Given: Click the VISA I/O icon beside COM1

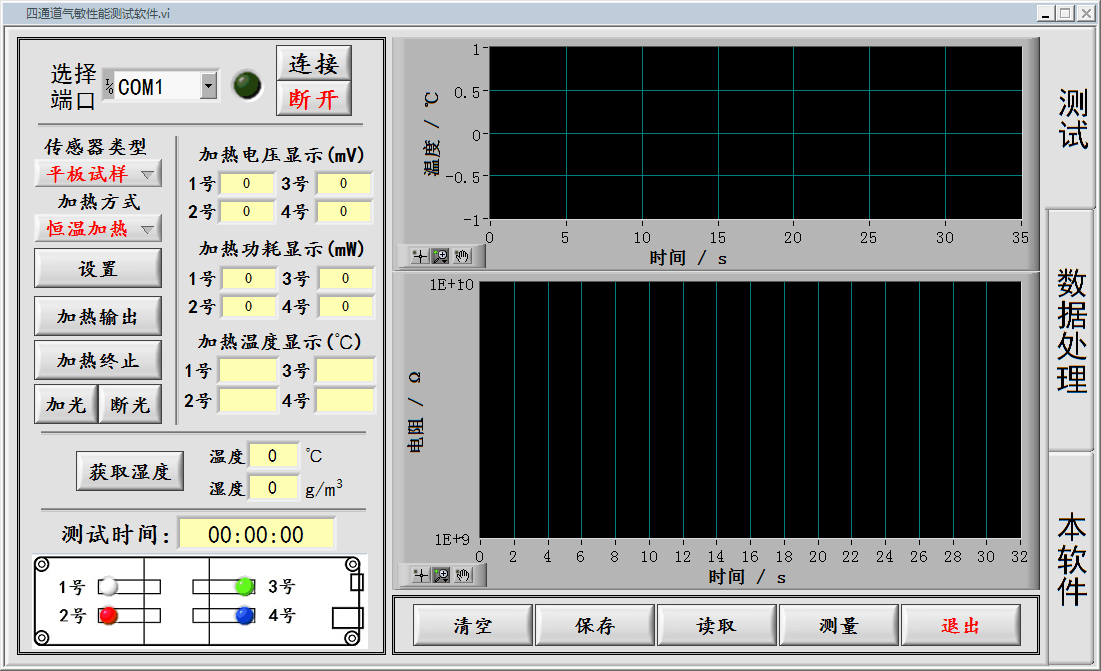Looking at the screenshot, I should point(108,87).
